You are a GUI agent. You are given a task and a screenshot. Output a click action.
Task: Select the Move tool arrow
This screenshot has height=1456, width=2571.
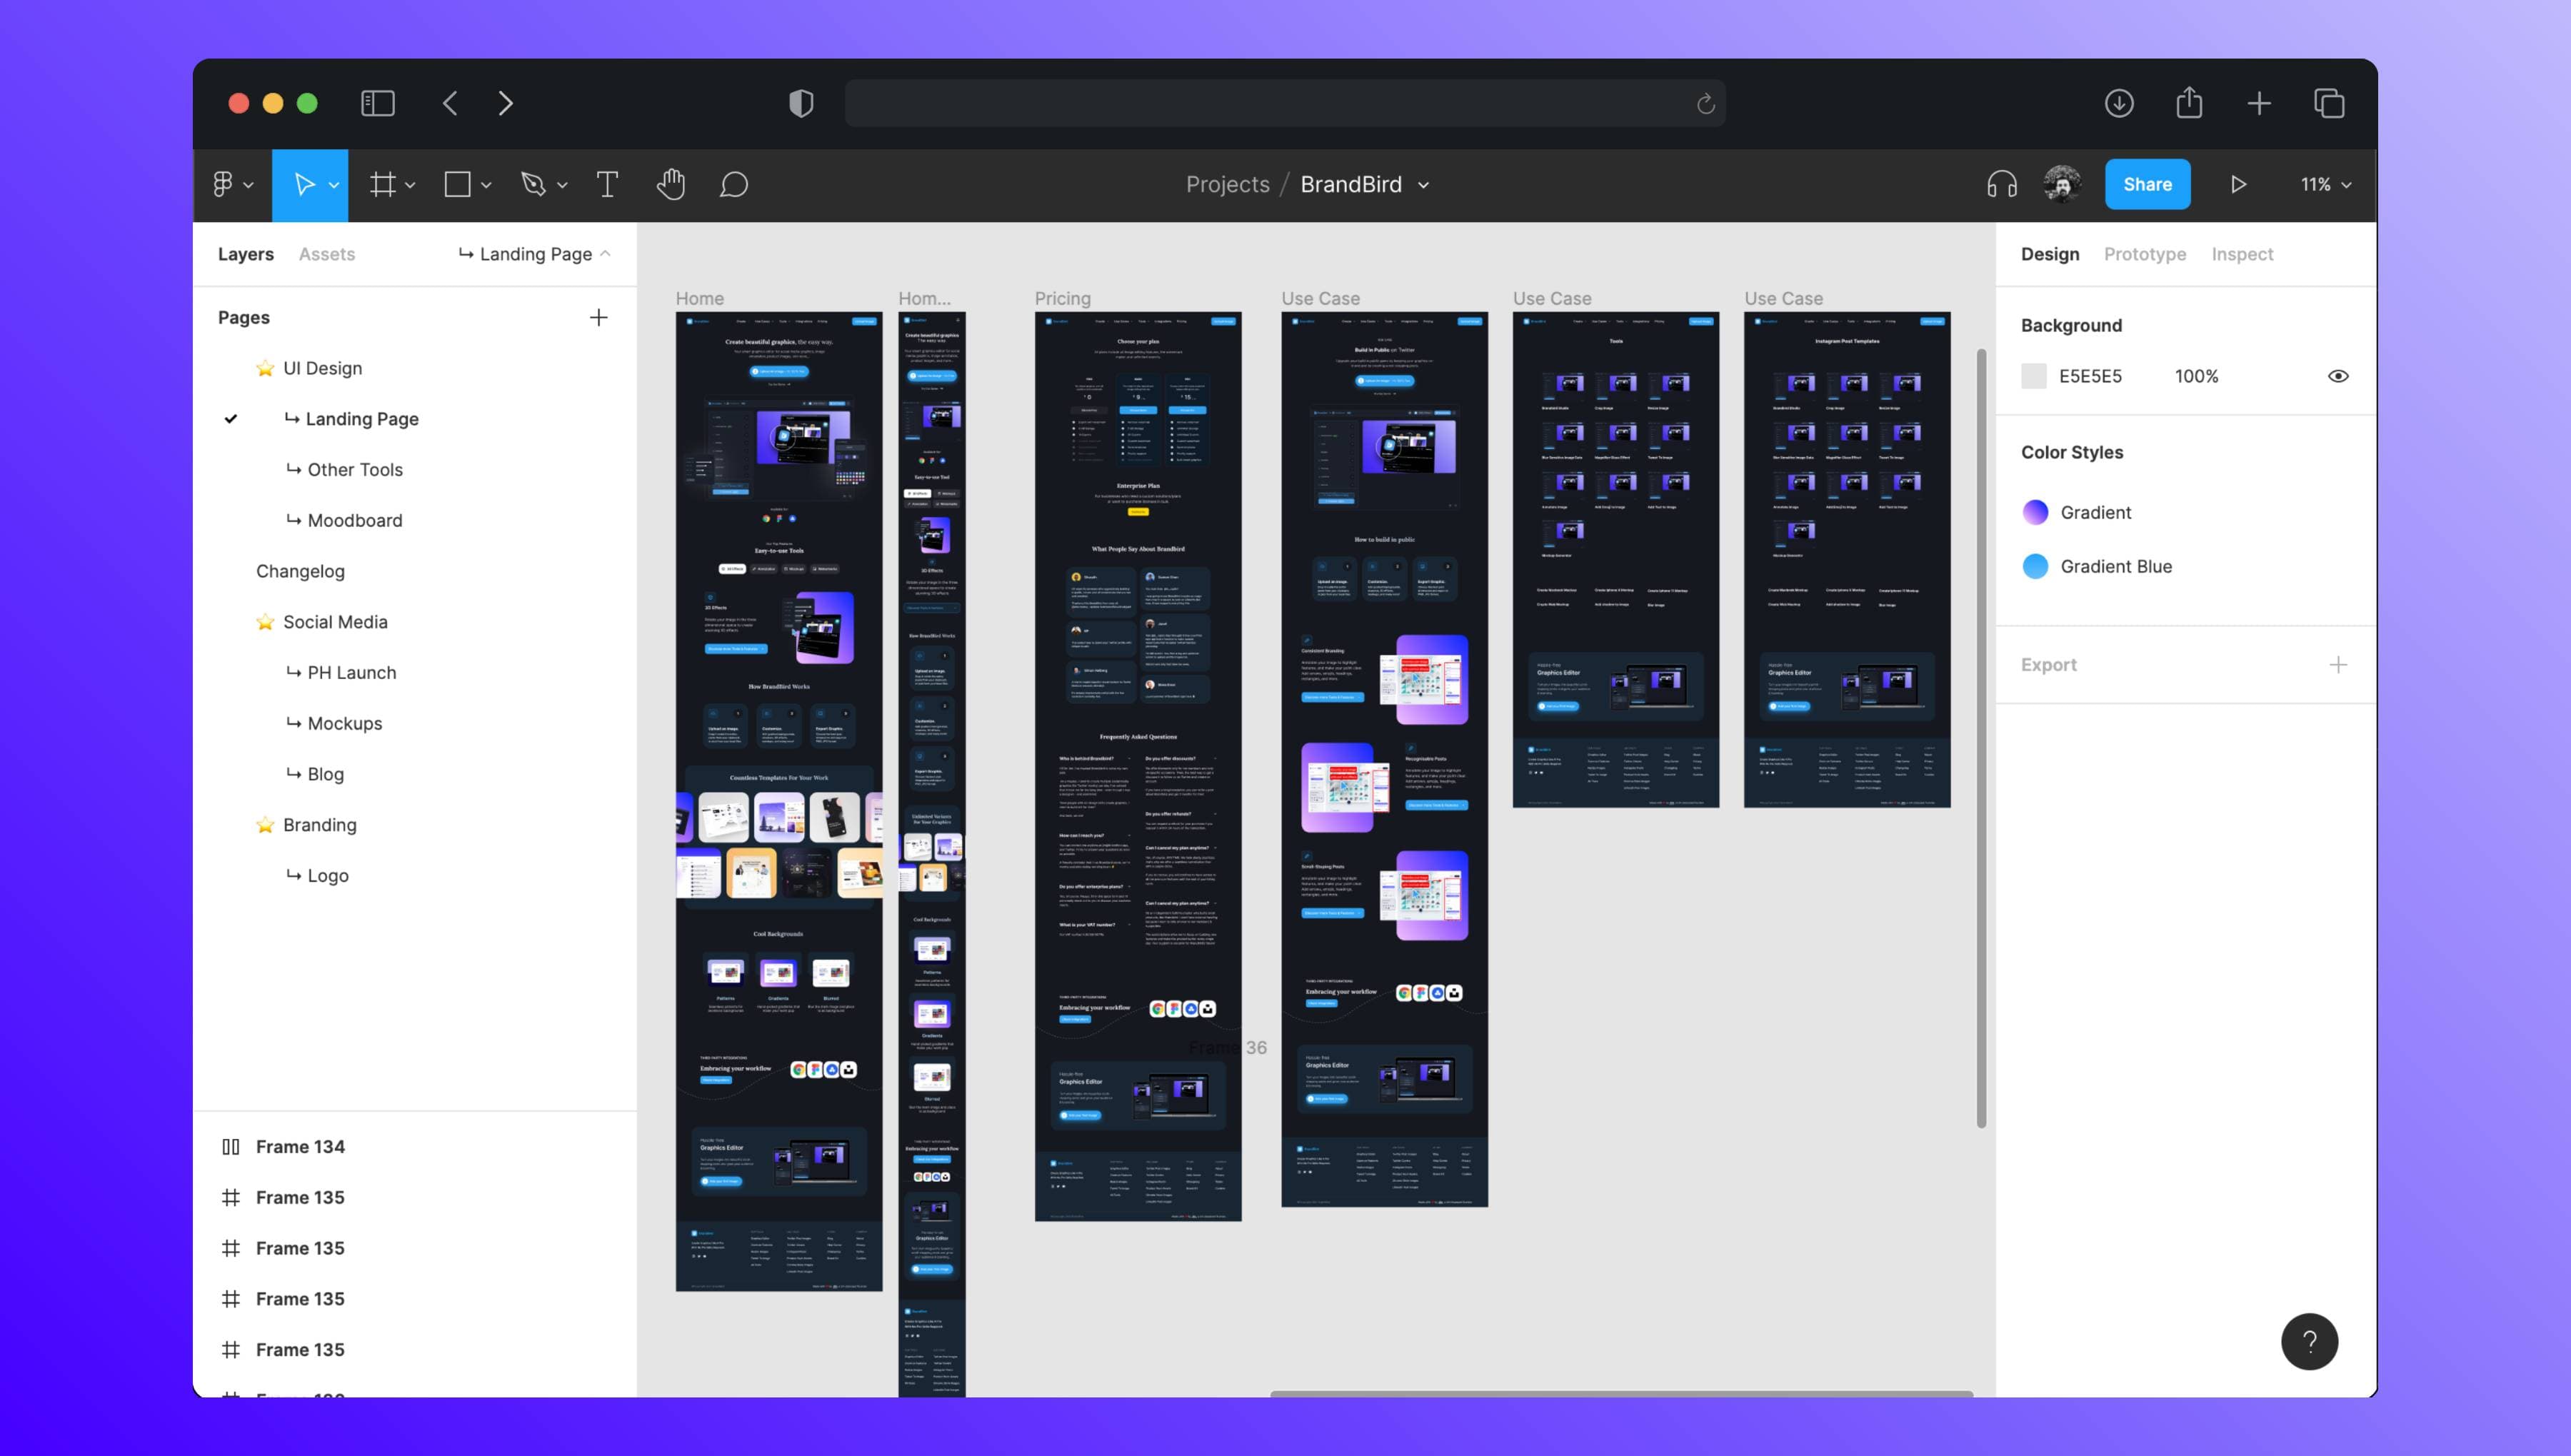pyautogui.click(x=304, y=184)
